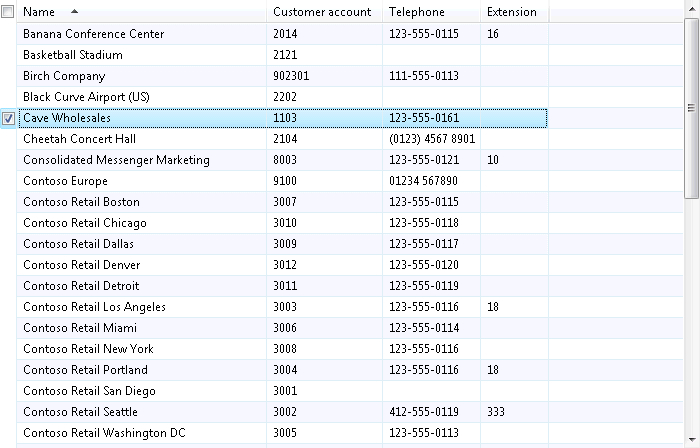Select Contoso Retail Seattle row
The height and width of the screenshot is (448, 700).
(350, 411)
